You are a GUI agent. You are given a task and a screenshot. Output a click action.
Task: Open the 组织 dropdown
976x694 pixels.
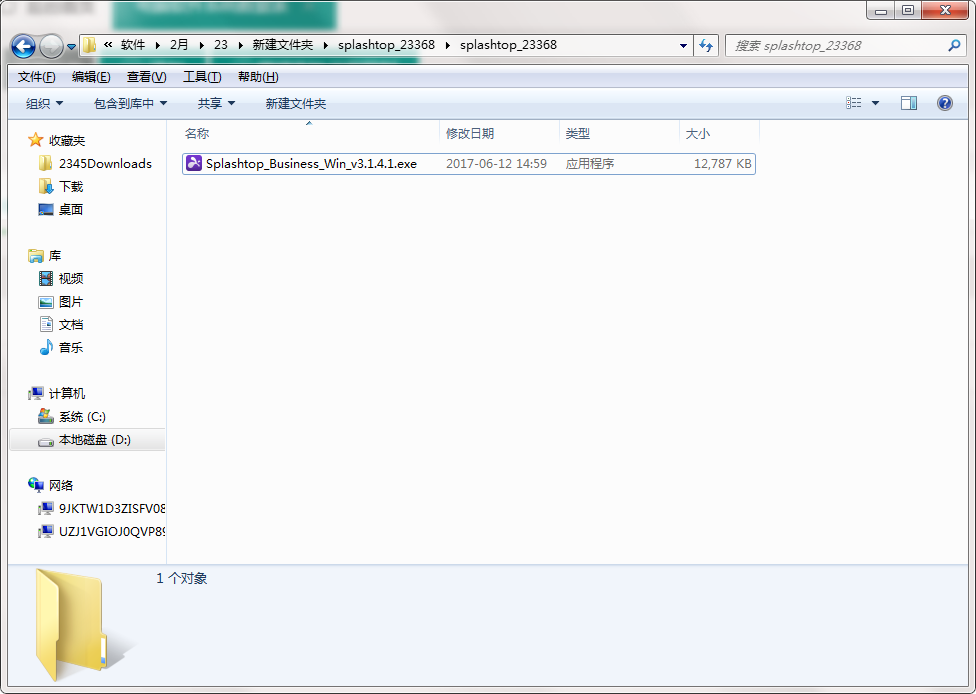coord(44,103)
